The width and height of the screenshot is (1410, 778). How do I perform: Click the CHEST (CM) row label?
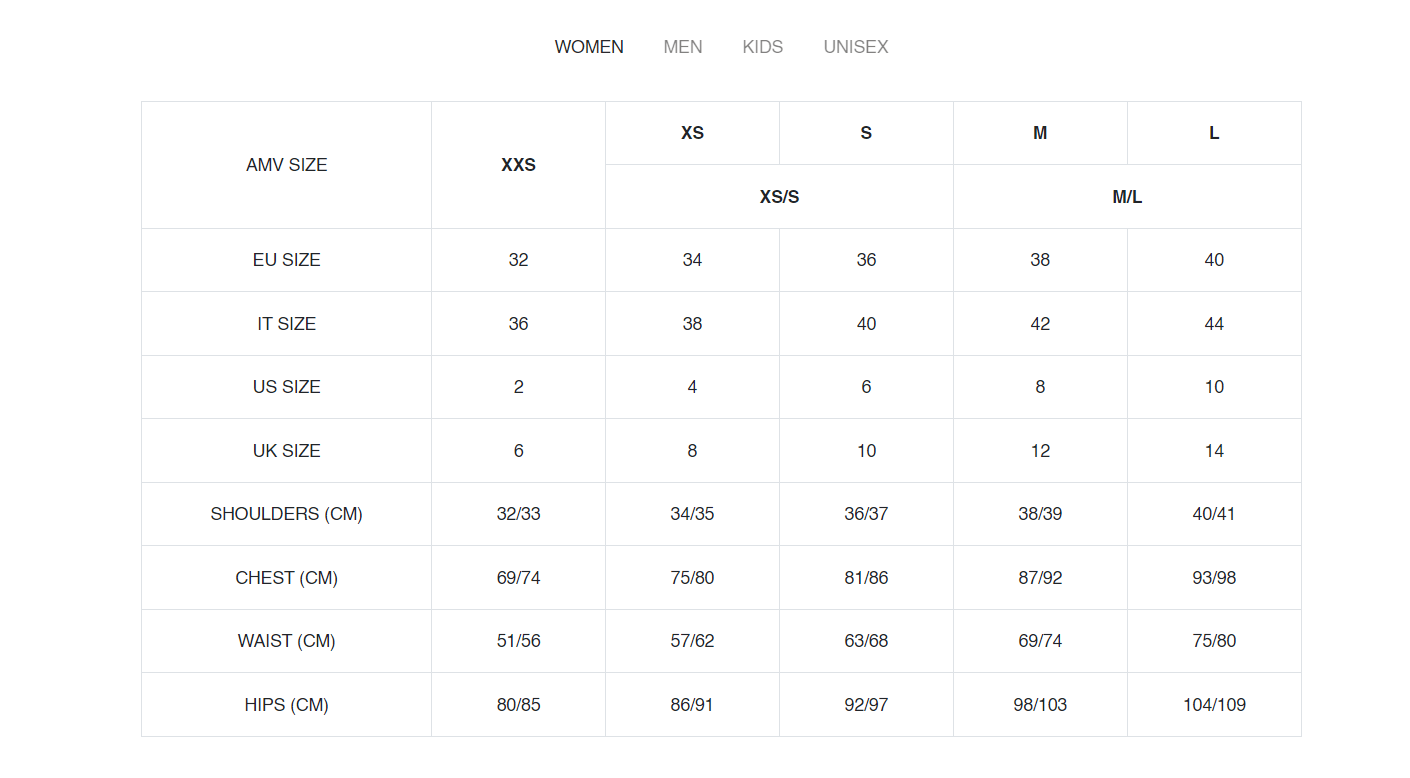[x=287, y=578]
